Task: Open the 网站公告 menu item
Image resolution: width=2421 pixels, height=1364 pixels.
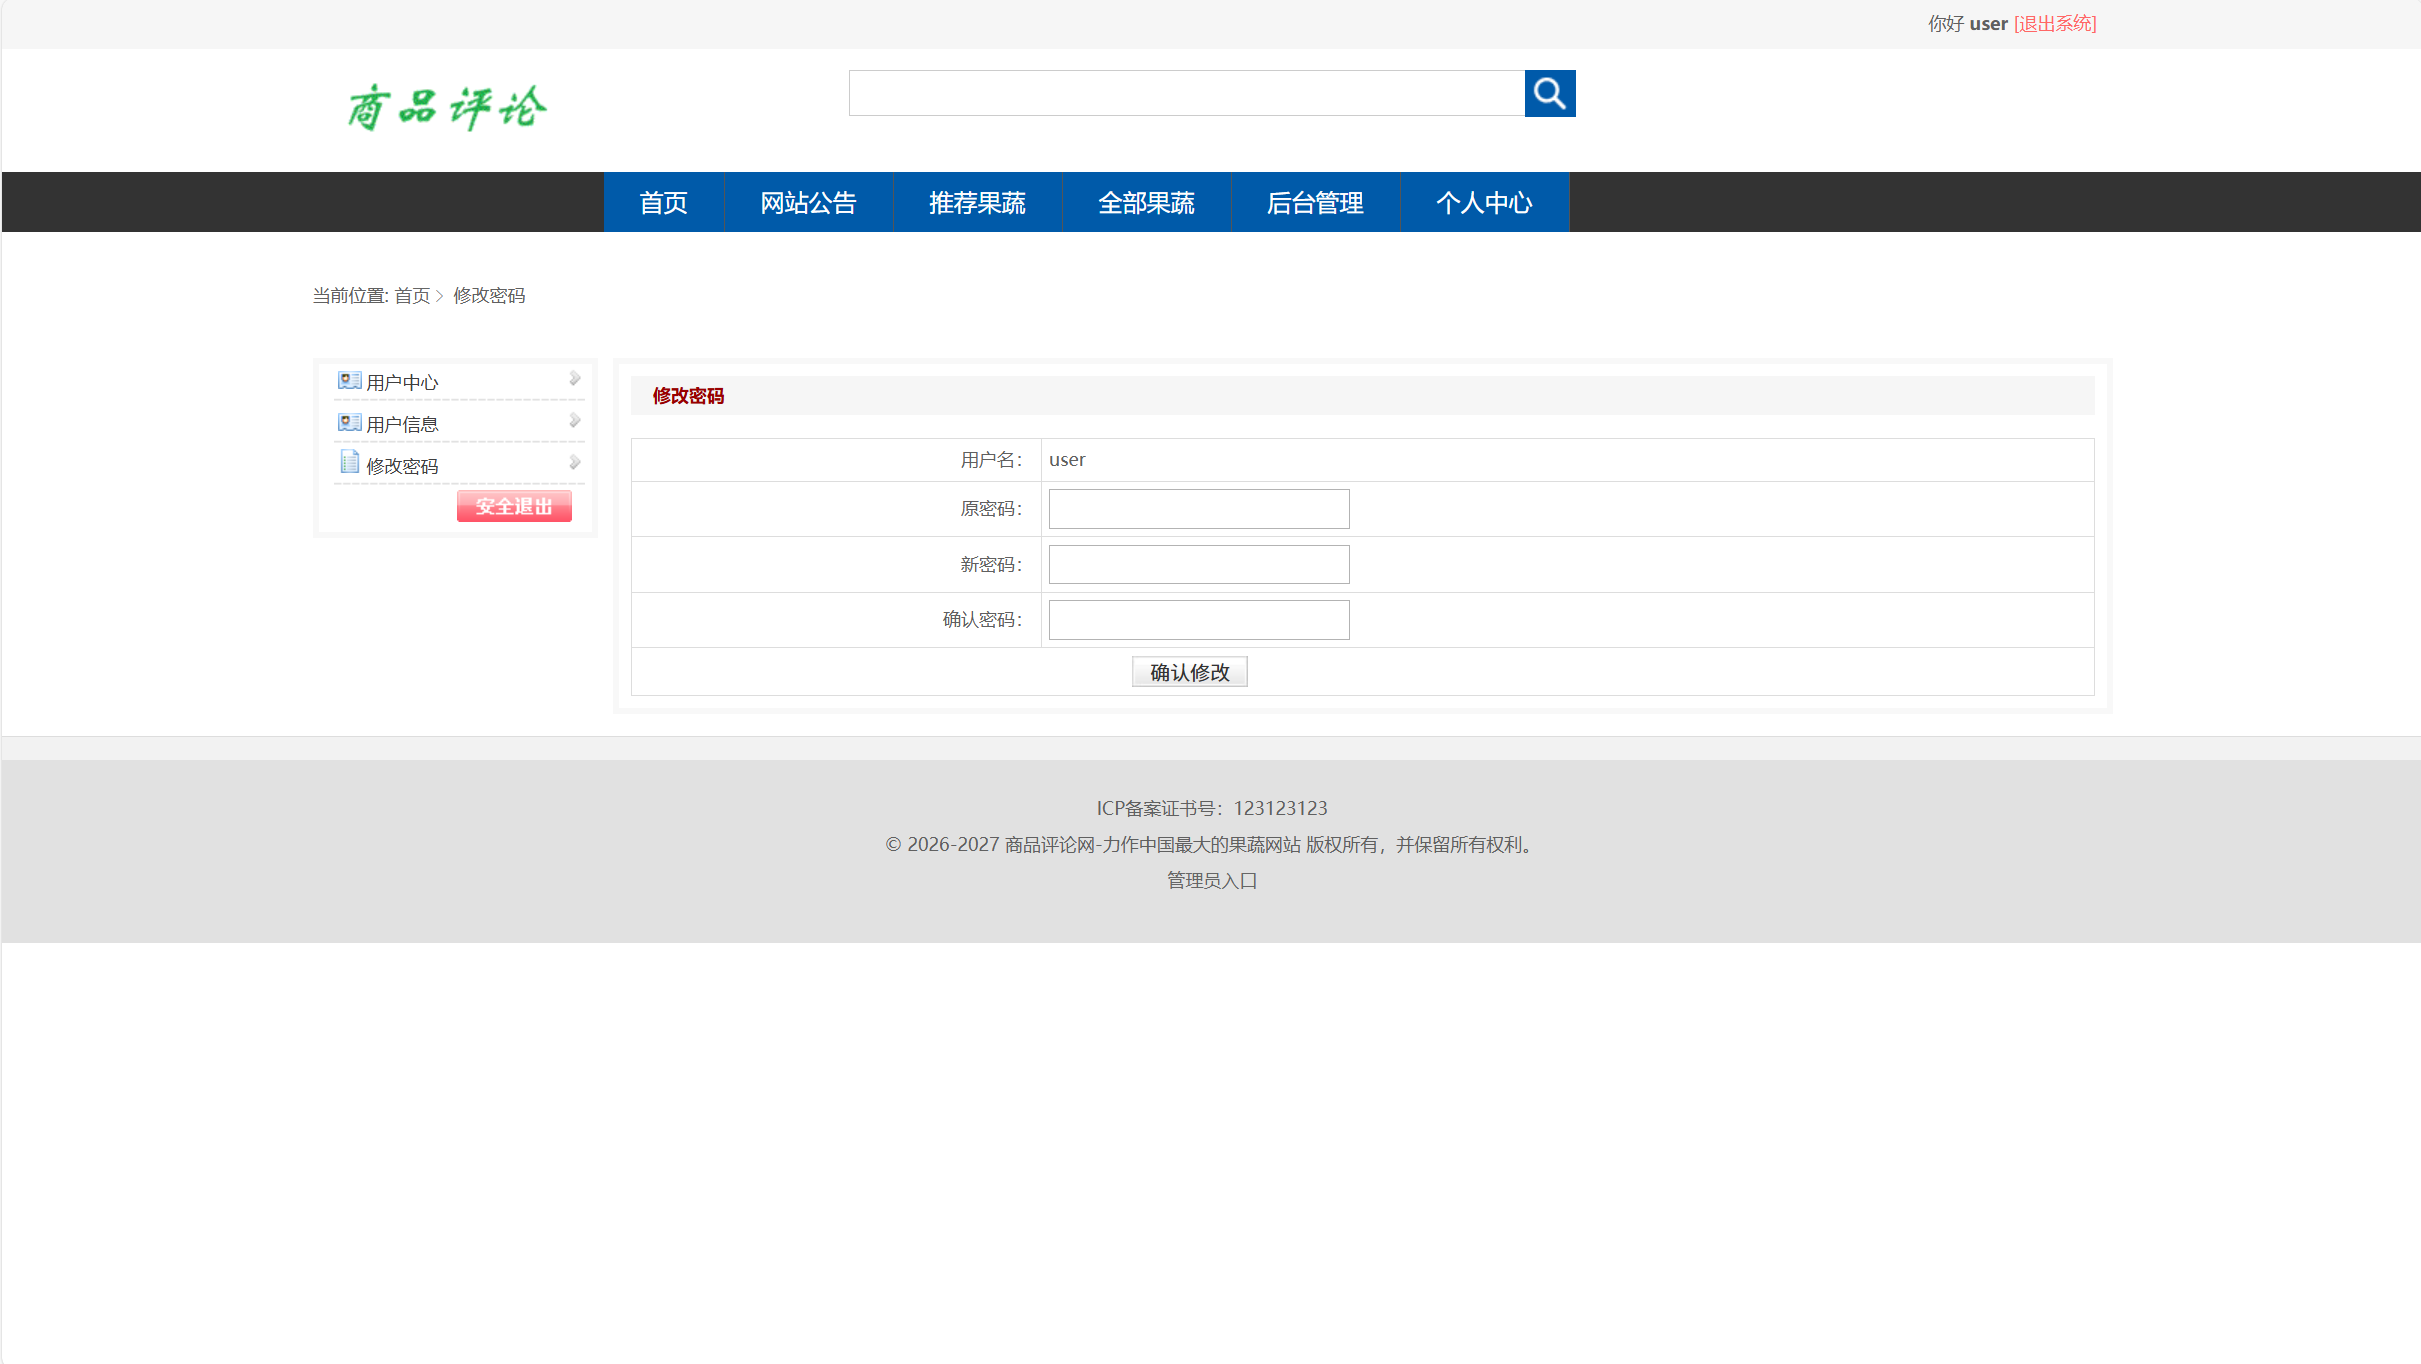Action: click(808, 202)
